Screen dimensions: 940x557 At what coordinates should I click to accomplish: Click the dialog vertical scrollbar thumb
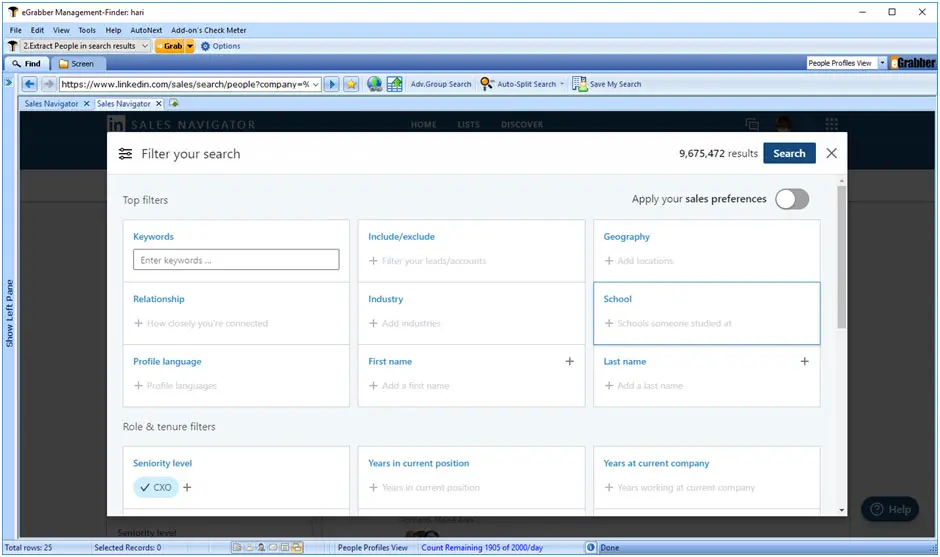point(842,257)
